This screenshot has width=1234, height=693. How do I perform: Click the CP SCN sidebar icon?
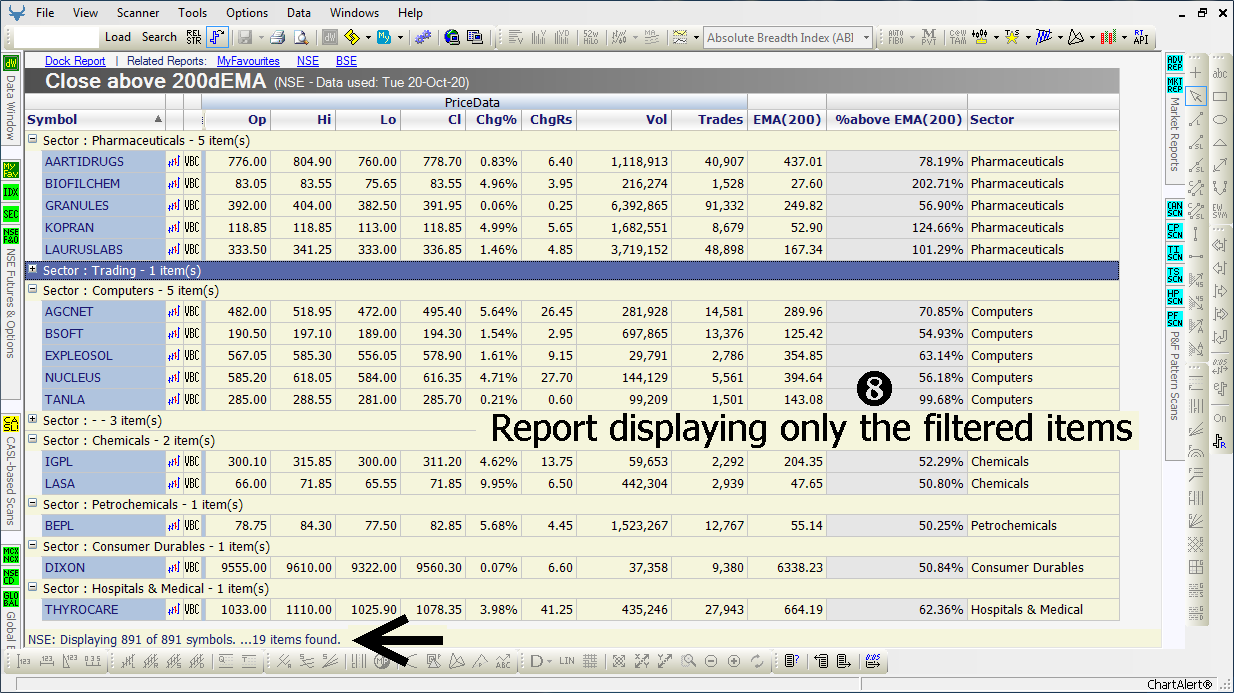coord(1174,231)
